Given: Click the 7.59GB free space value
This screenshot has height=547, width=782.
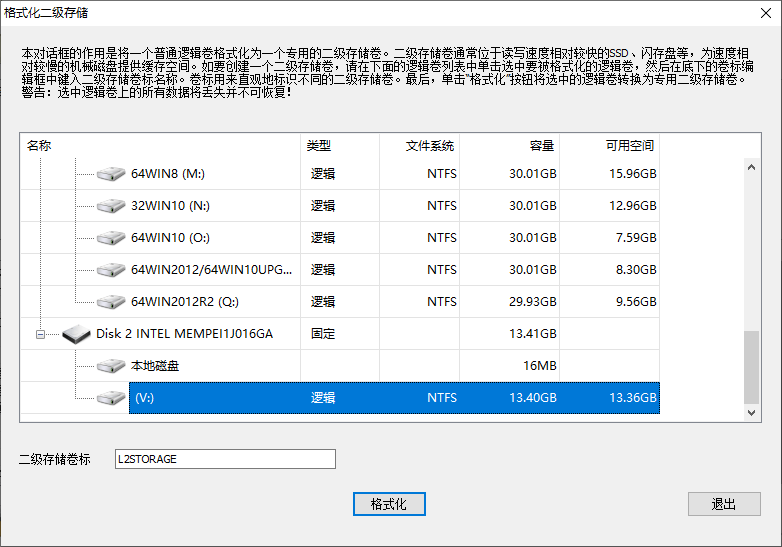Looking at the screenshot, I should [x=636, y=238].
